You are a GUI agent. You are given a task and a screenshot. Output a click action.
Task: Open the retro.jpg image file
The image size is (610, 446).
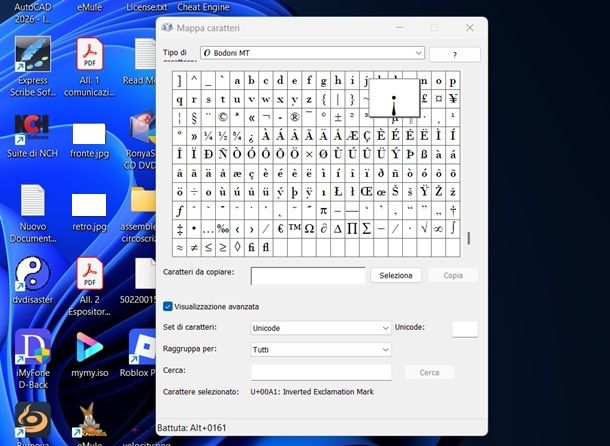[89, 205]
